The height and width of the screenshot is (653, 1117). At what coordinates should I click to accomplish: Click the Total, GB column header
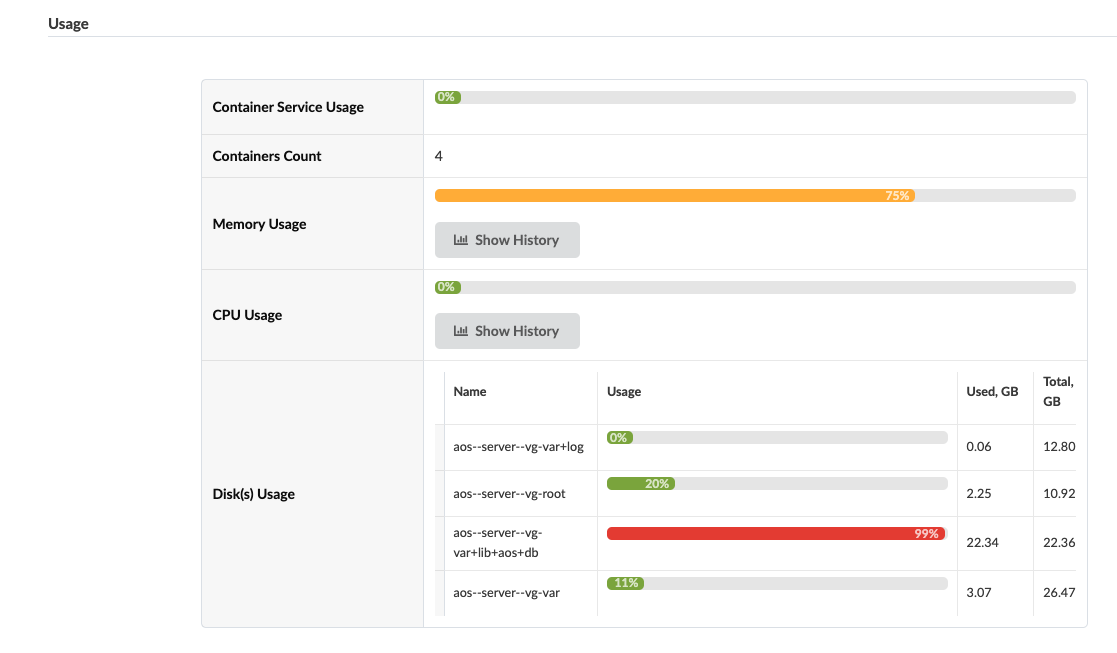point(1058,391)
